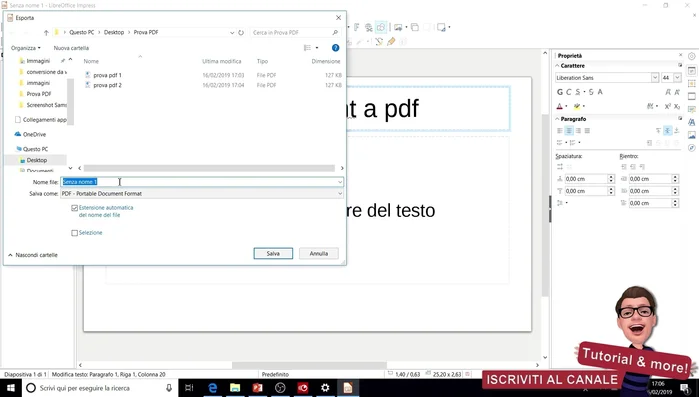Toggle bold (G) in Carattere panel
This screenshot has width=699, height=397.
tap(560, 92)
